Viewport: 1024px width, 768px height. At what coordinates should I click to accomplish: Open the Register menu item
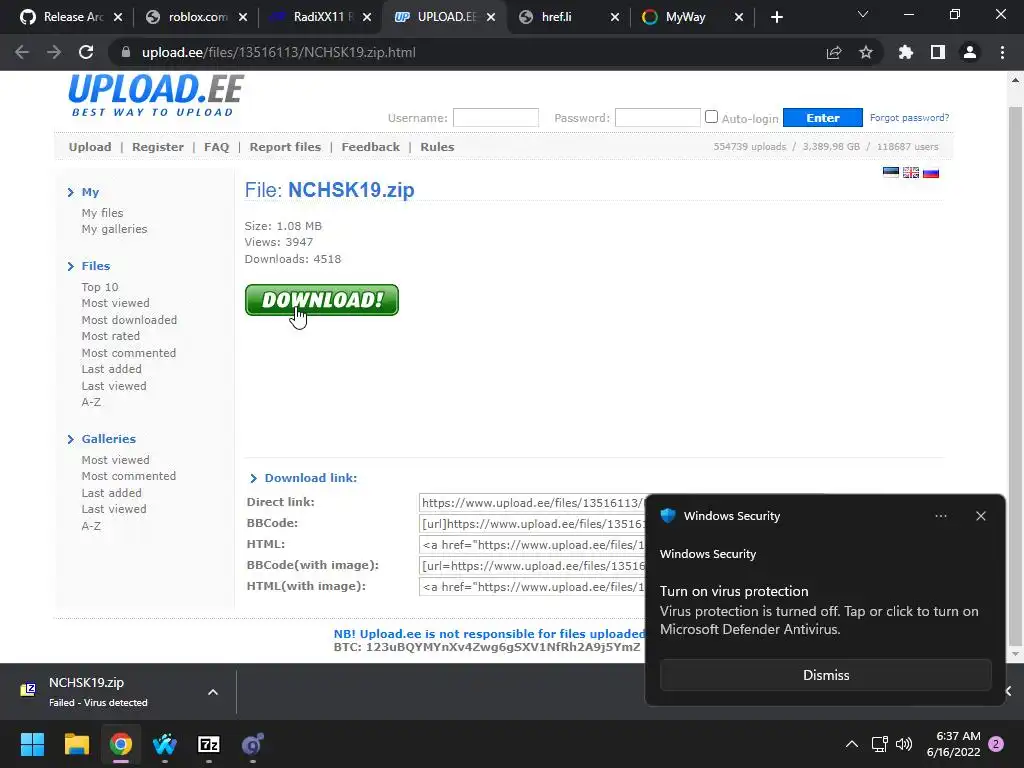(x=158, y=147)
